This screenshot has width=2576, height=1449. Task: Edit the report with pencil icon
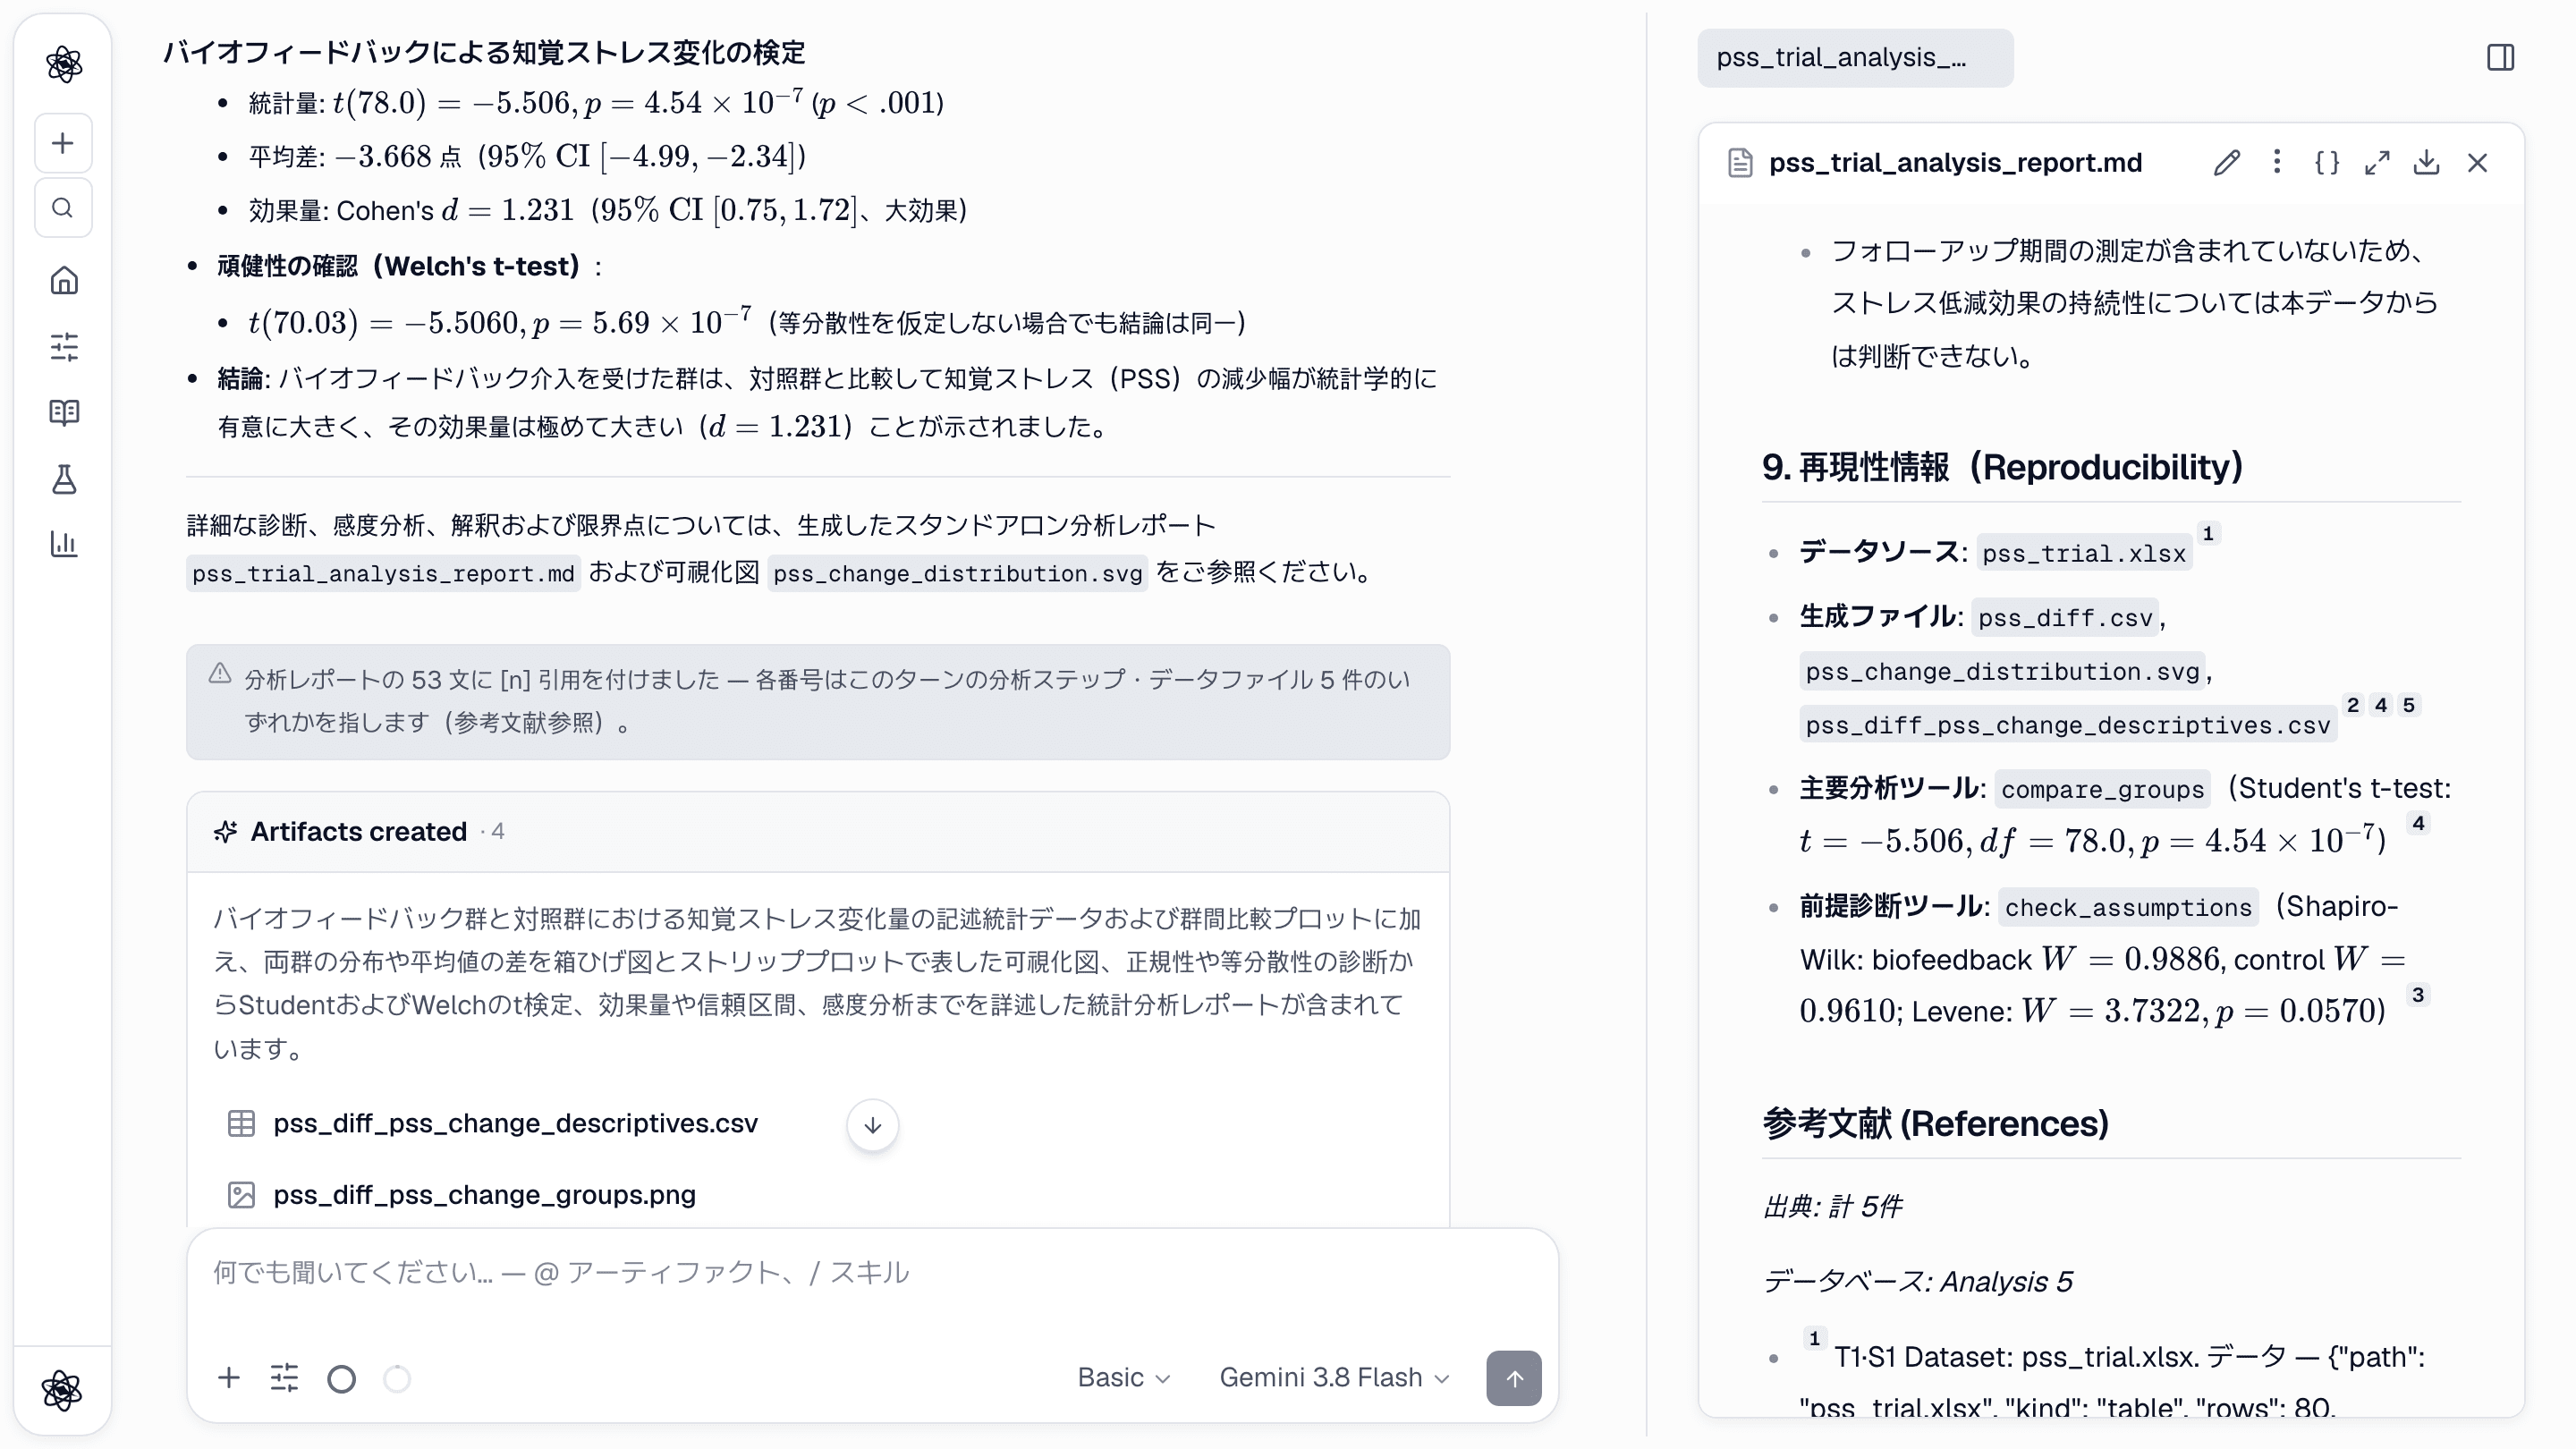click(2226, 163)
